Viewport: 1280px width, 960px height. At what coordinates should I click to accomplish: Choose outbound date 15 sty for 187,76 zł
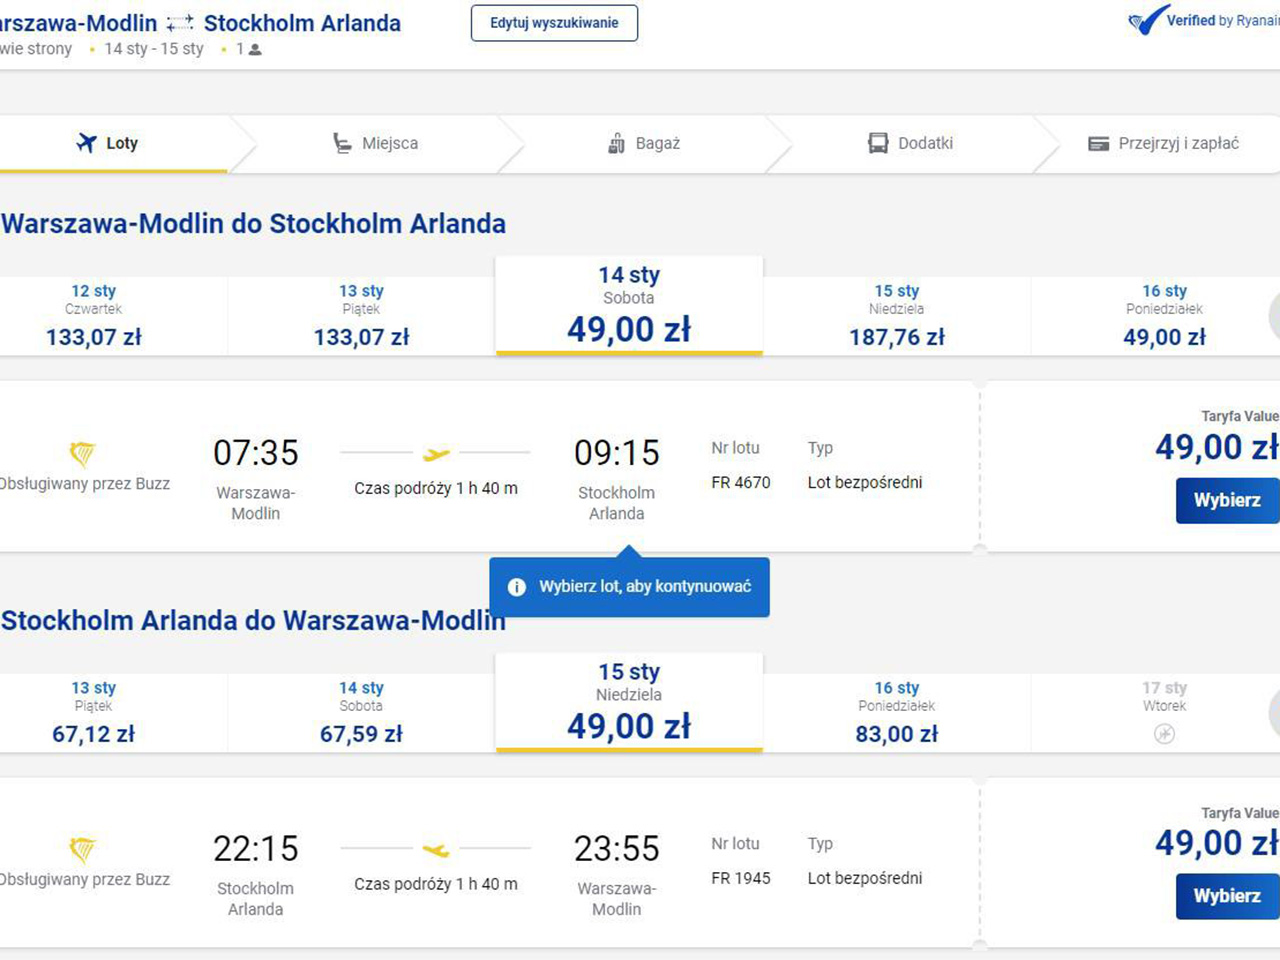(x=896, y=315)
